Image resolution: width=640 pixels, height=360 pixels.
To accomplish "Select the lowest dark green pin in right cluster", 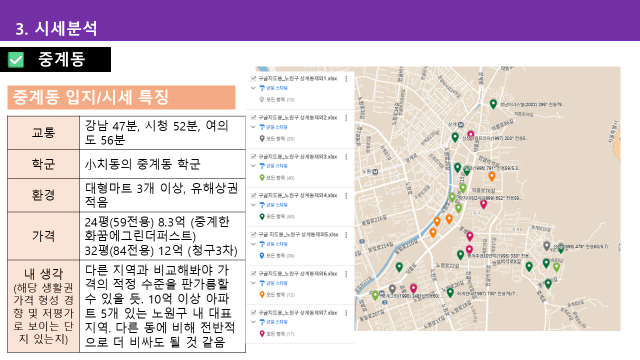I will click(x=548, y=284).
